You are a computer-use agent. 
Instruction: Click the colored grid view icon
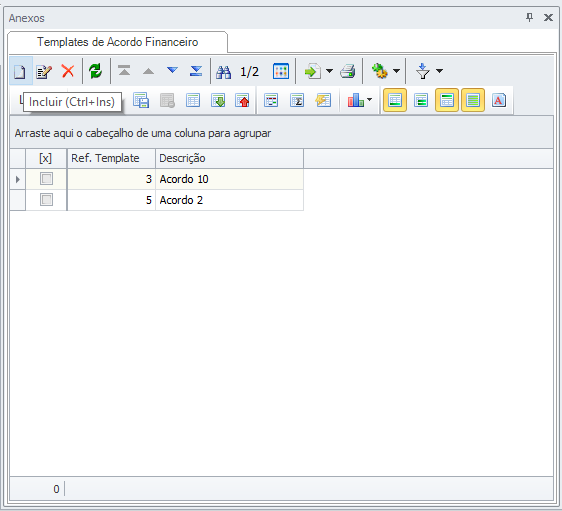281,71
